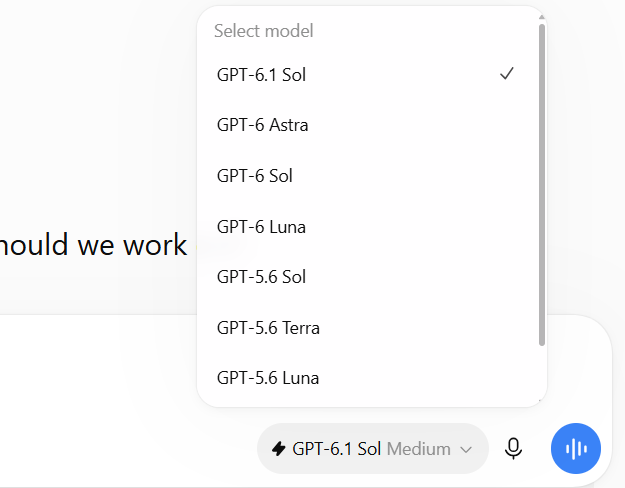Select the GPT-5.6 Sol option
The image size is (625, 488).
pos(366,277)
